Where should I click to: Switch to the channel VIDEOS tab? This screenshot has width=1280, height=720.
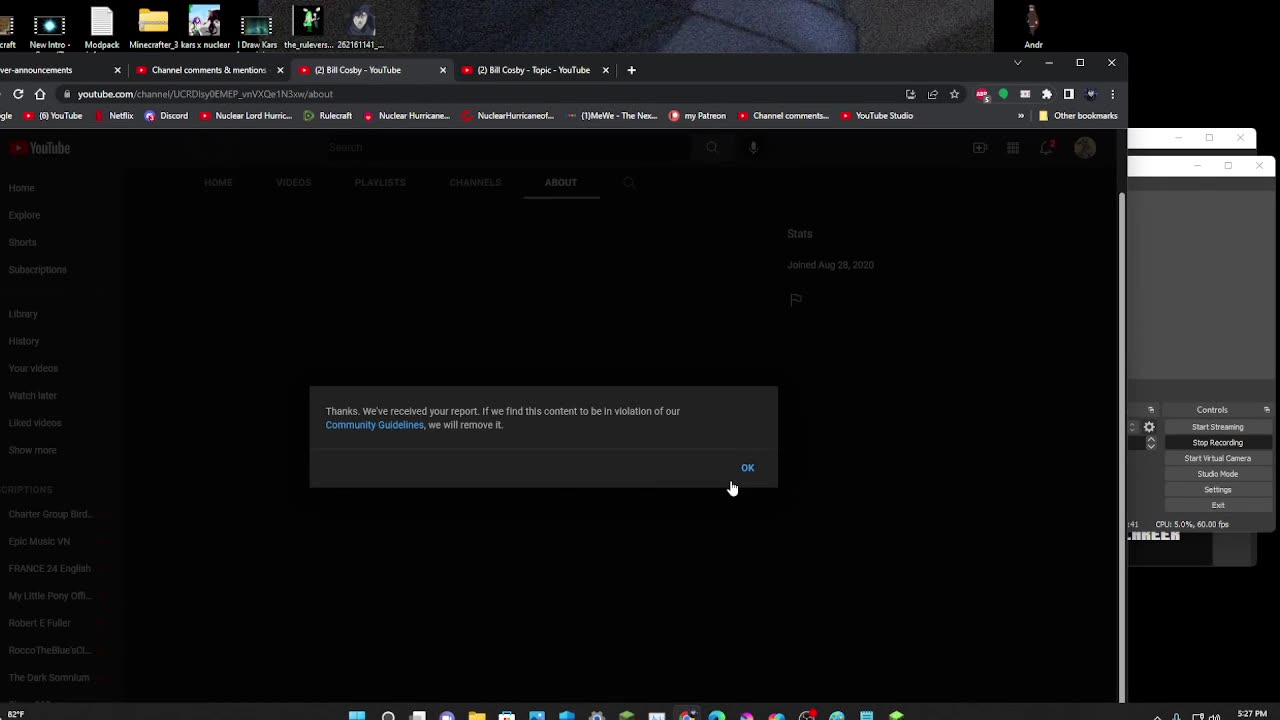tap(293, 183)
